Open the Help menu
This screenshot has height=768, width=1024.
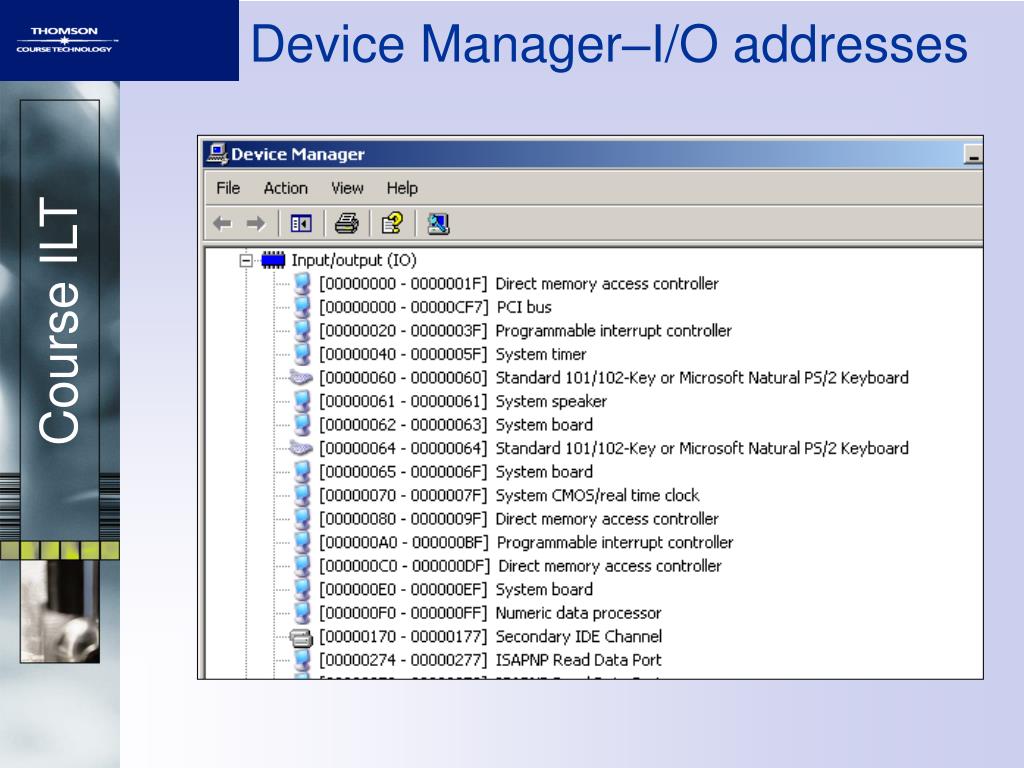click(402, 188)
